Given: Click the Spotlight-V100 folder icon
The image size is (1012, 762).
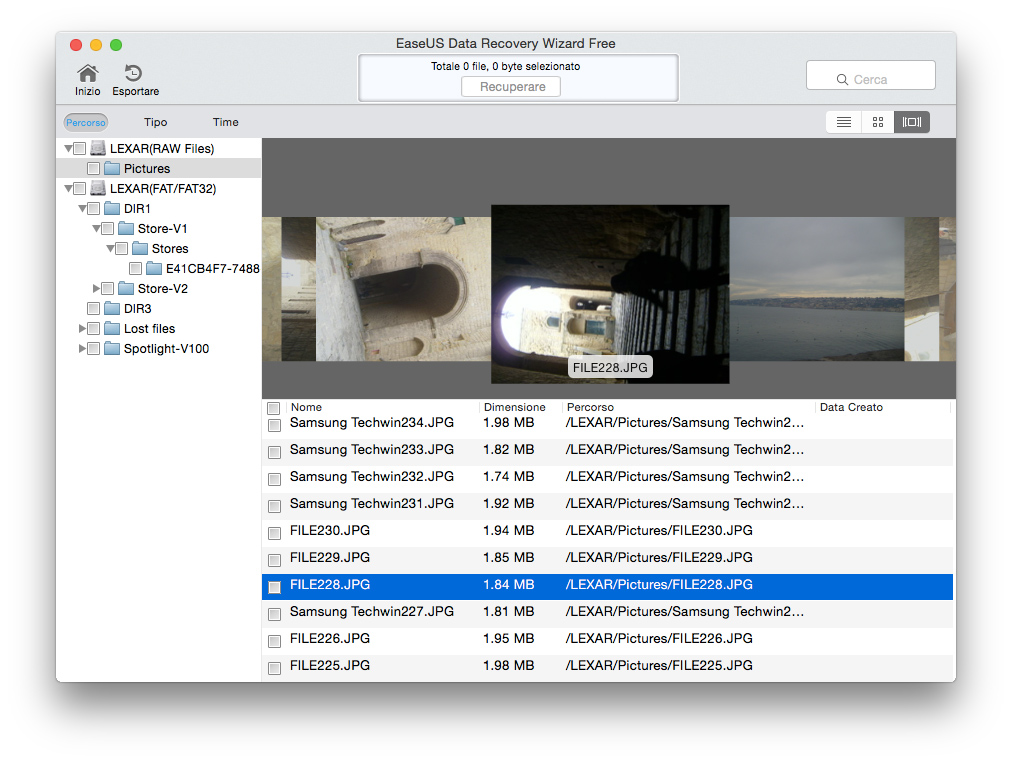Looking at the screenshot, I should pyautogui.click(x=112, y=348).
